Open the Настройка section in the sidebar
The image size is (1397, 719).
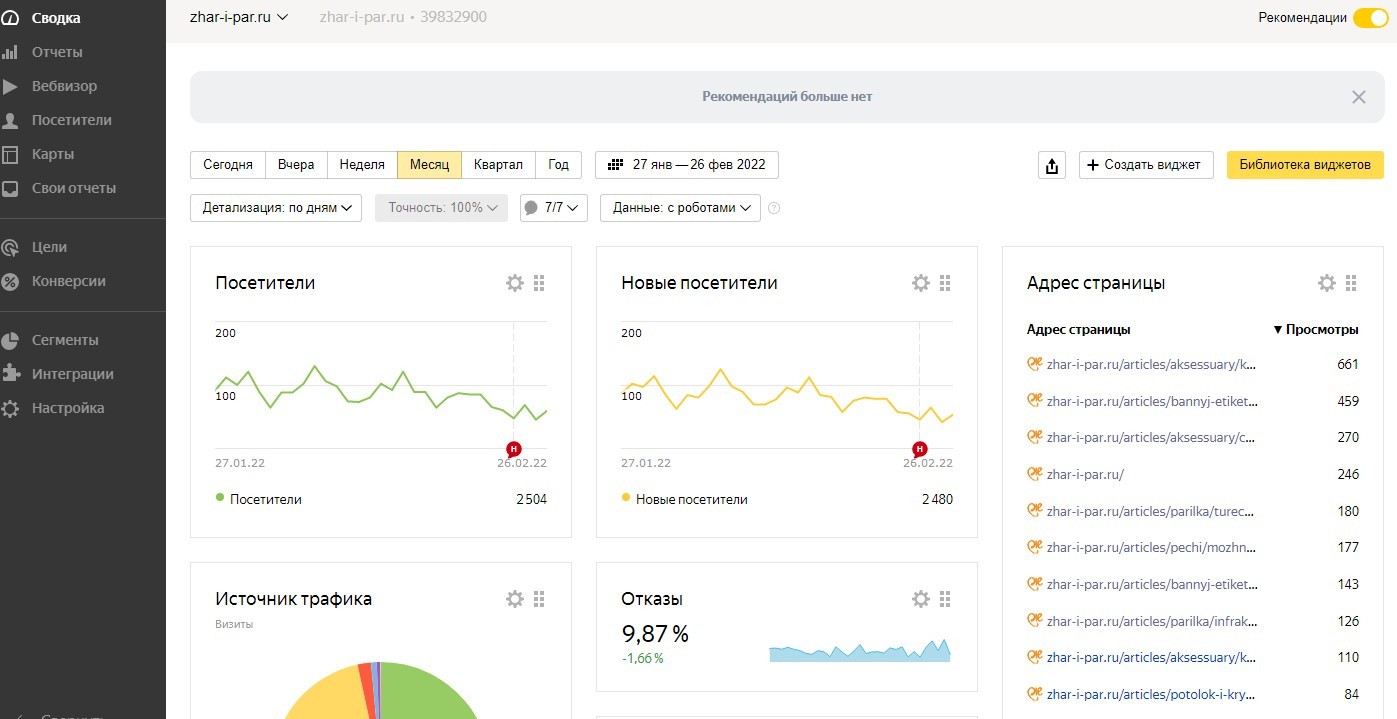pyautogui.click(x=67, y=408)
